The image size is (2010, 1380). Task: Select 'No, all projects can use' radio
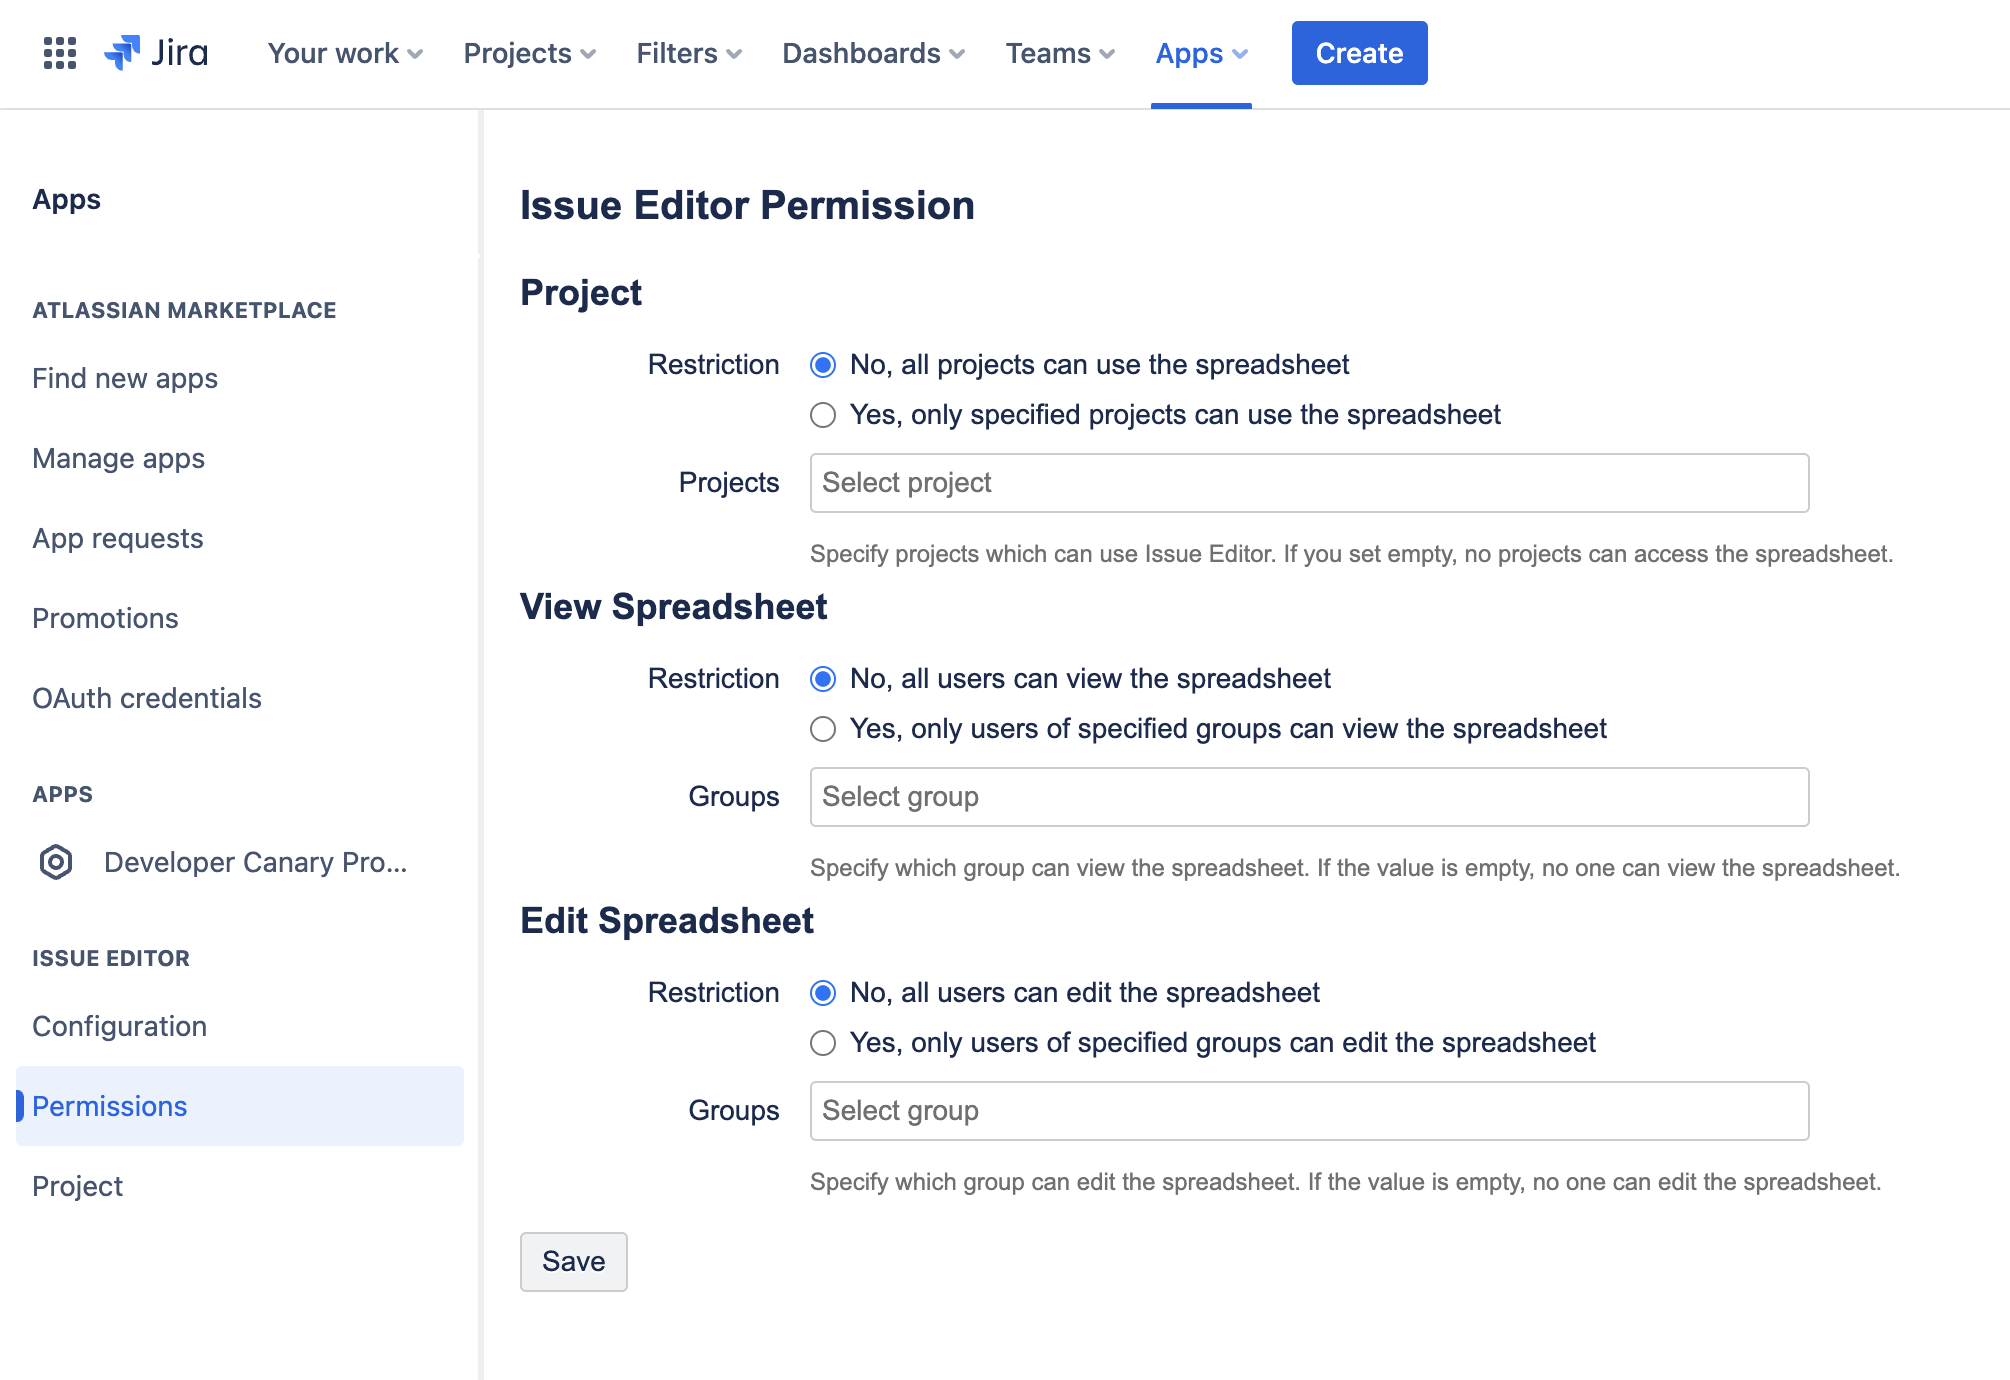click(x=823, y=365)
